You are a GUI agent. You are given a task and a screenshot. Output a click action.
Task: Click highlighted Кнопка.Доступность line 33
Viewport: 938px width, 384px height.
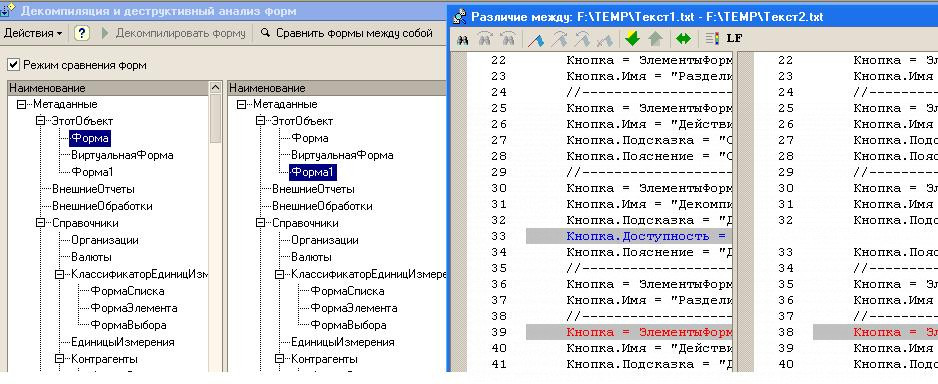[x=628, y=236]
